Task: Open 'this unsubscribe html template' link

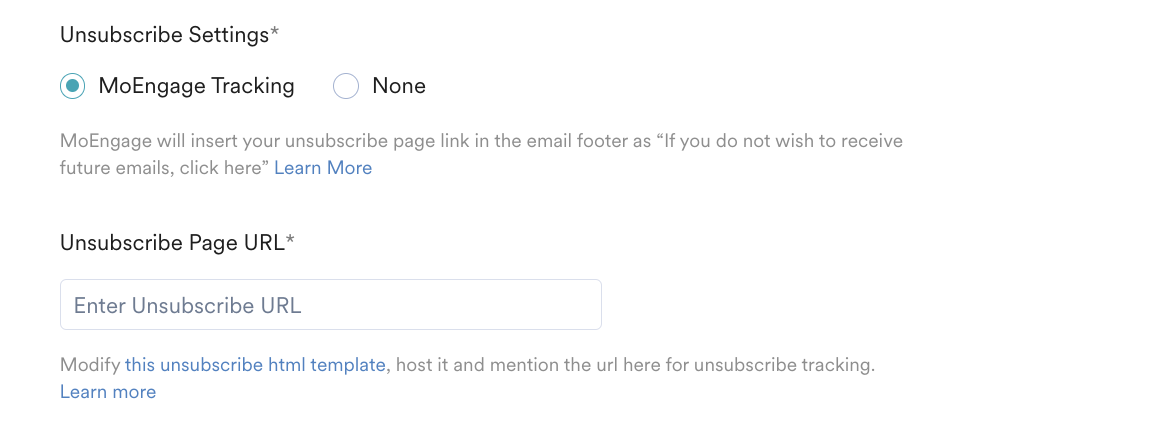Action: tap(255, 365)
